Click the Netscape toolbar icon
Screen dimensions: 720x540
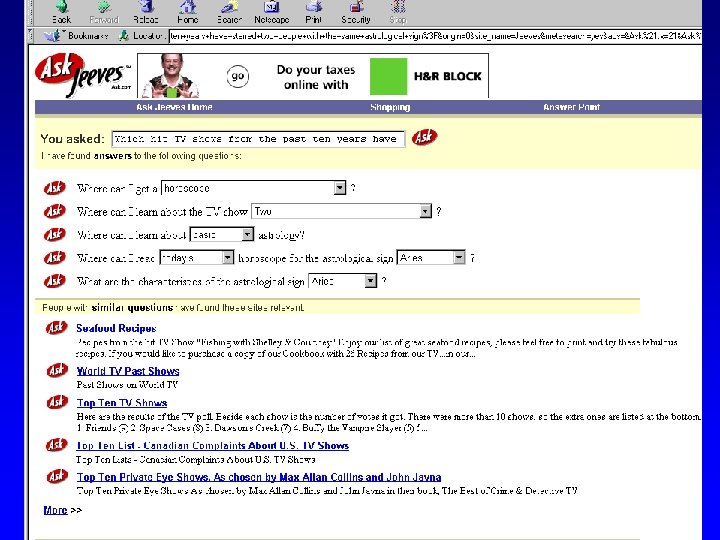(x=271, y=12)
